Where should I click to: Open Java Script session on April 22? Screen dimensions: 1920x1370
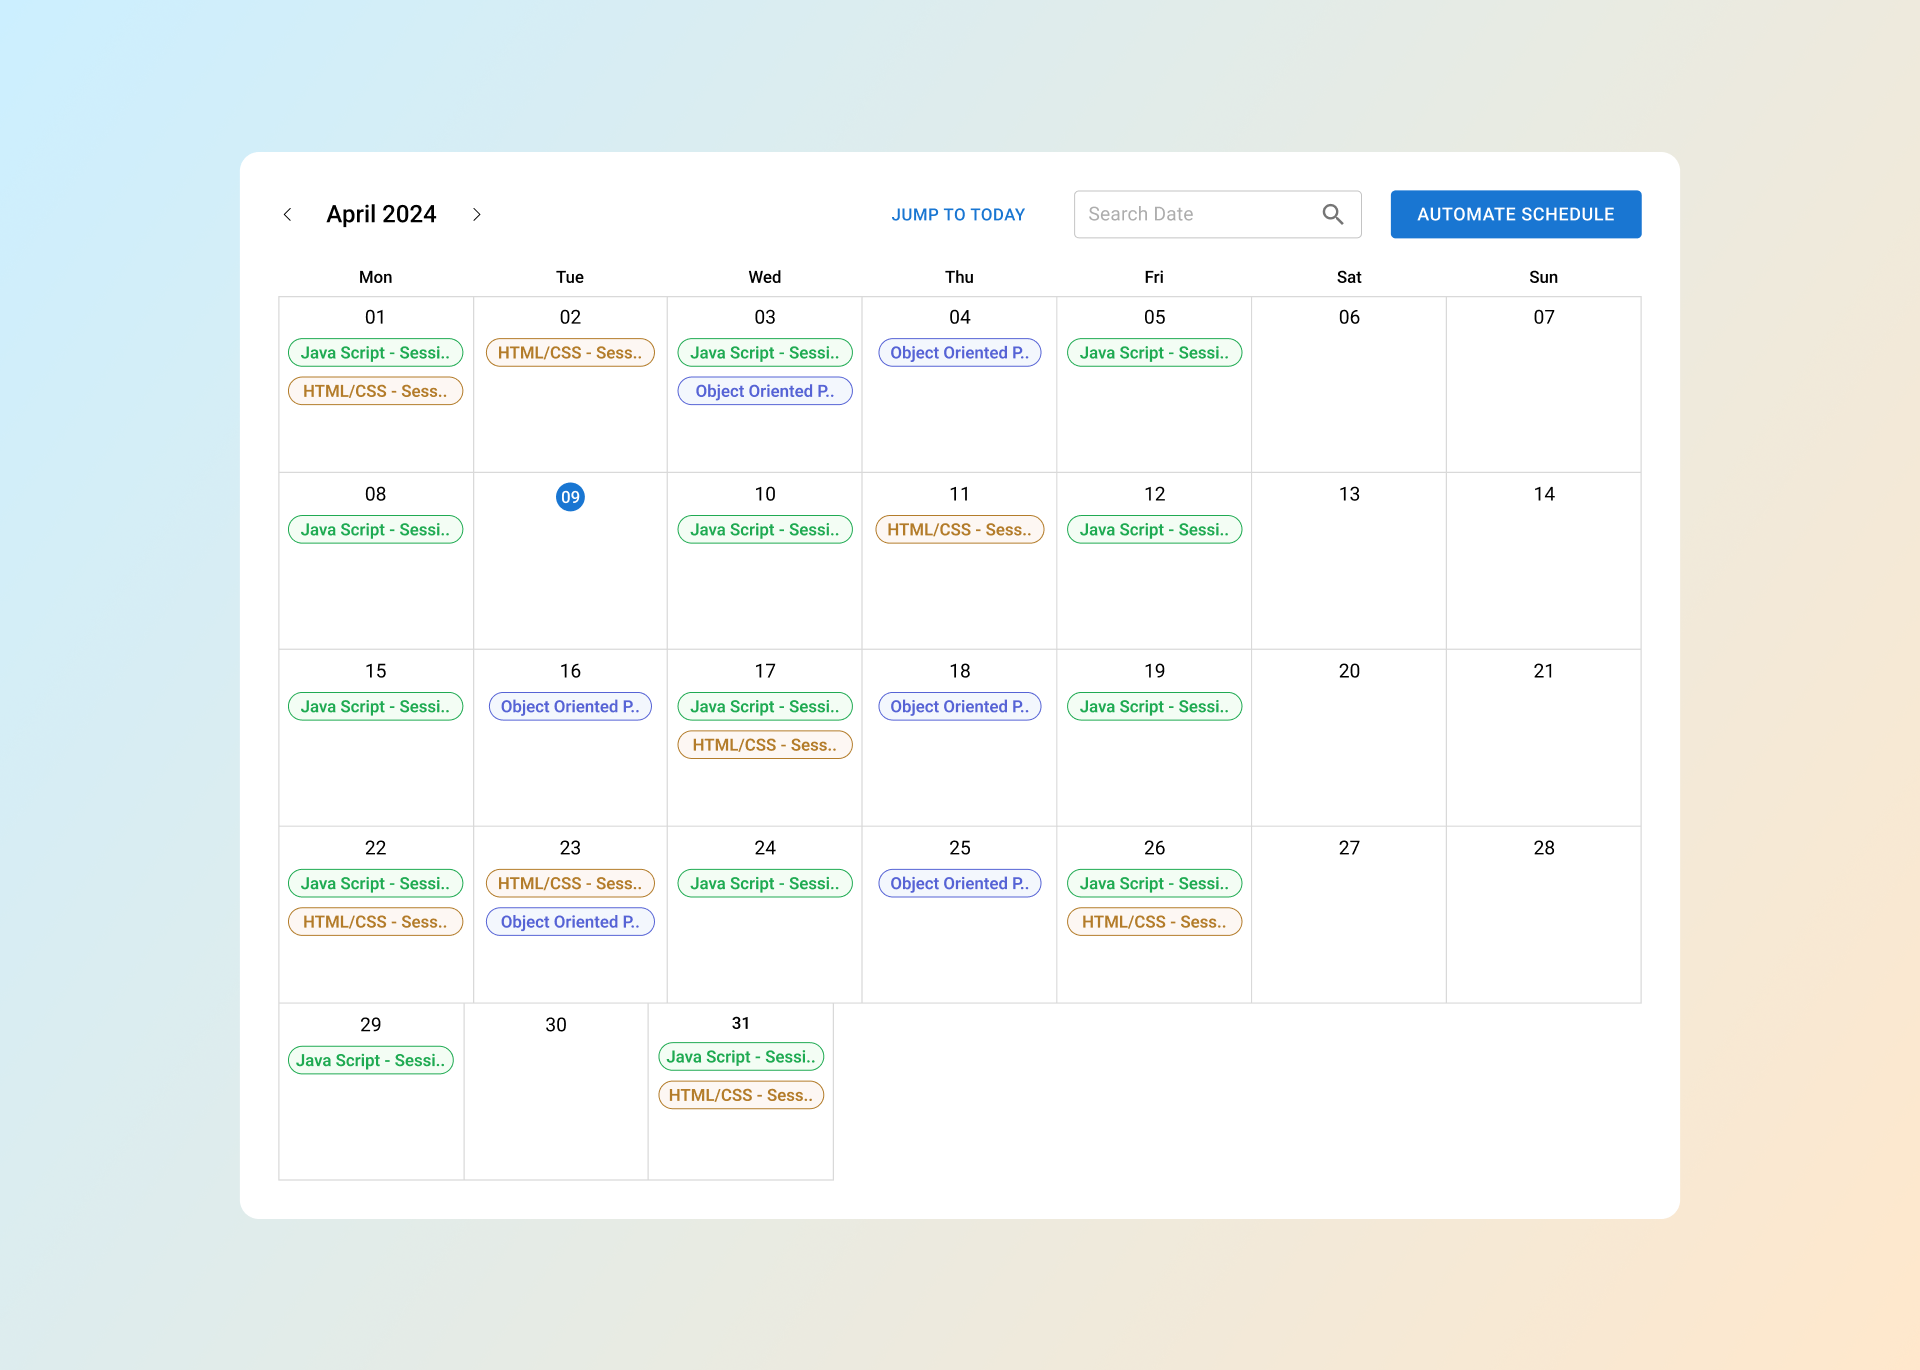point(375,884)
